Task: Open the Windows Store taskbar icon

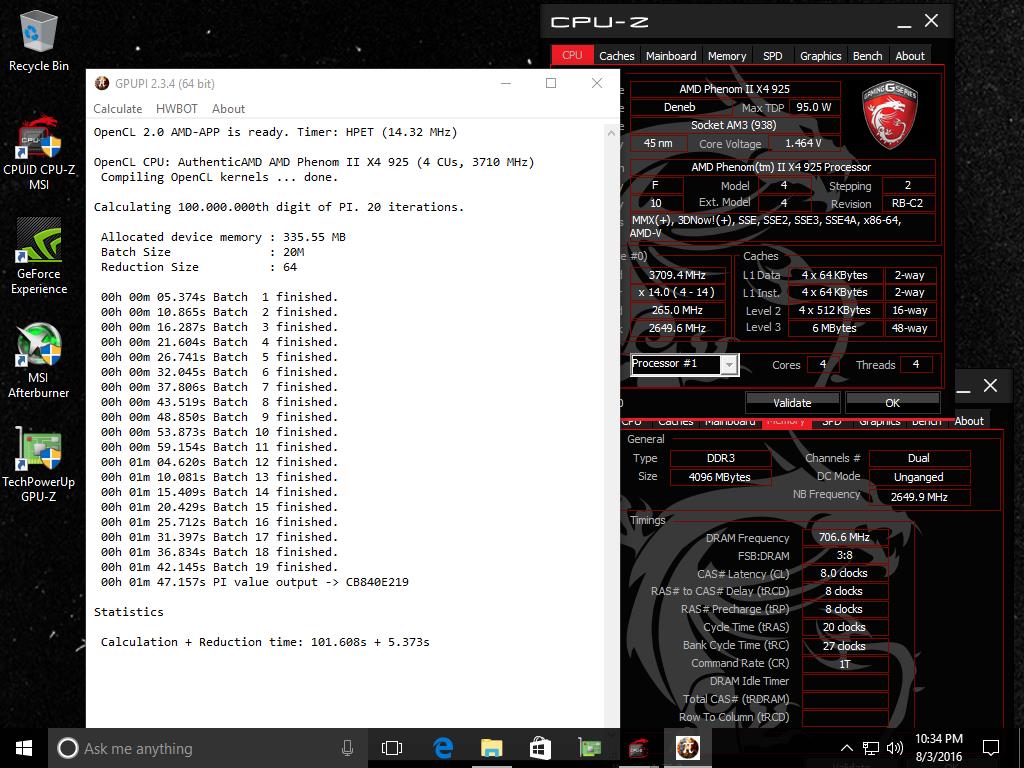Action: tap(540, 748)
